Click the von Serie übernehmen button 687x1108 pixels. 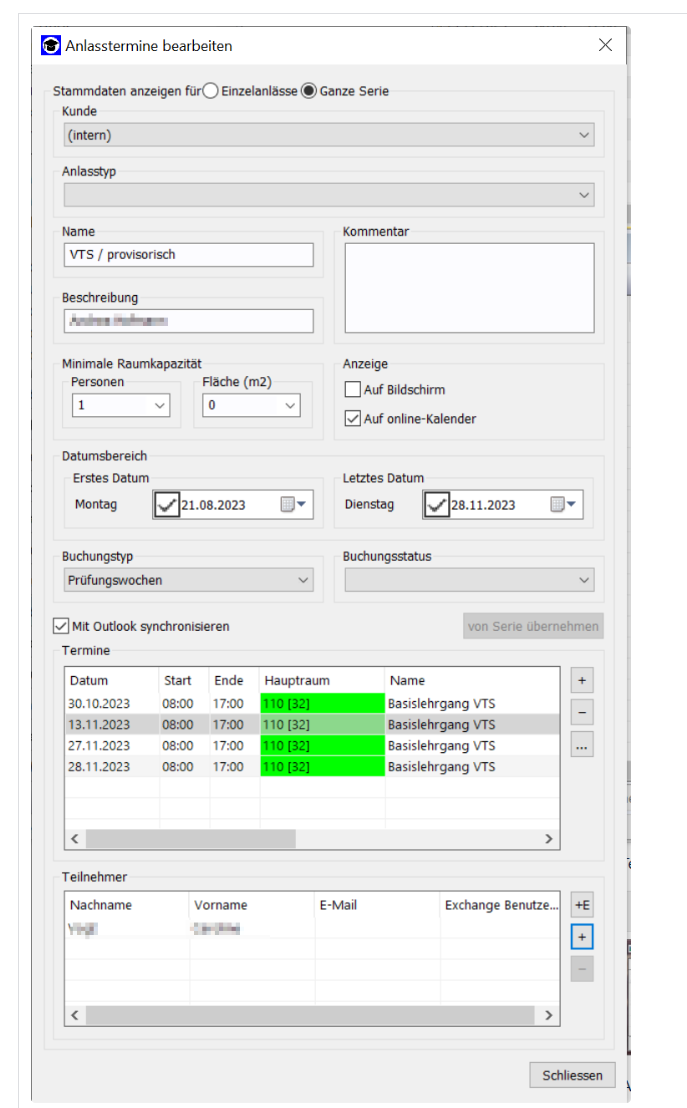coord(533,626)
